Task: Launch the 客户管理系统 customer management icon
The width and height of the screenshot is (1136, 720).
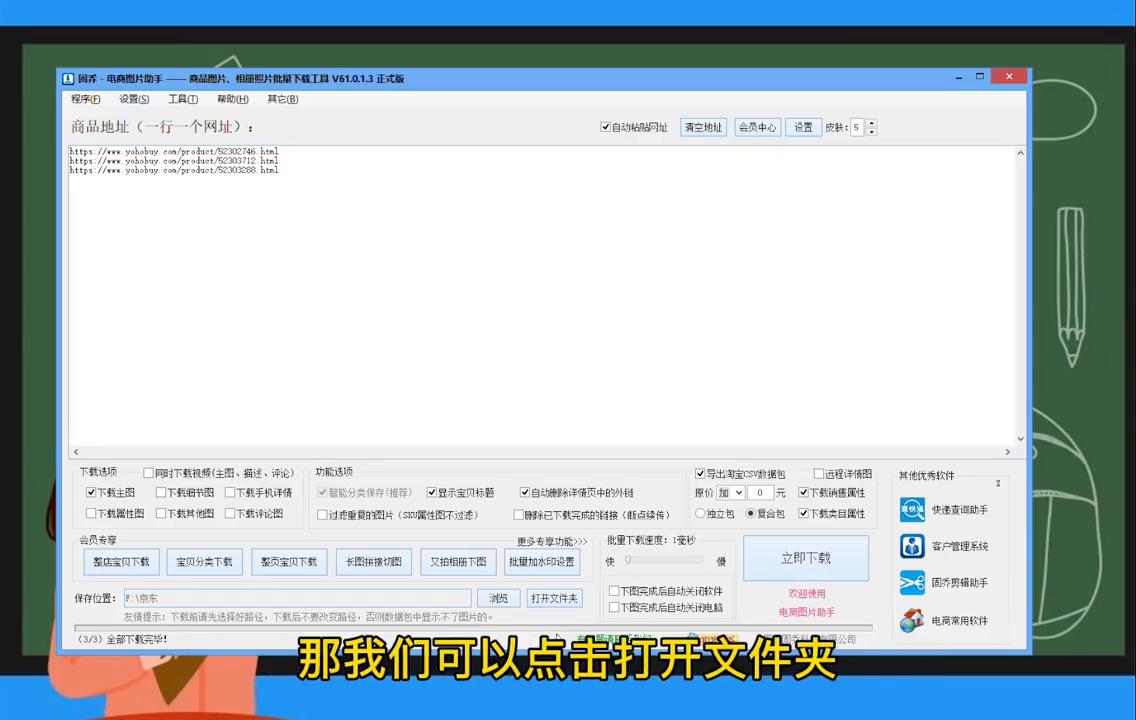Action: point(912,545)
